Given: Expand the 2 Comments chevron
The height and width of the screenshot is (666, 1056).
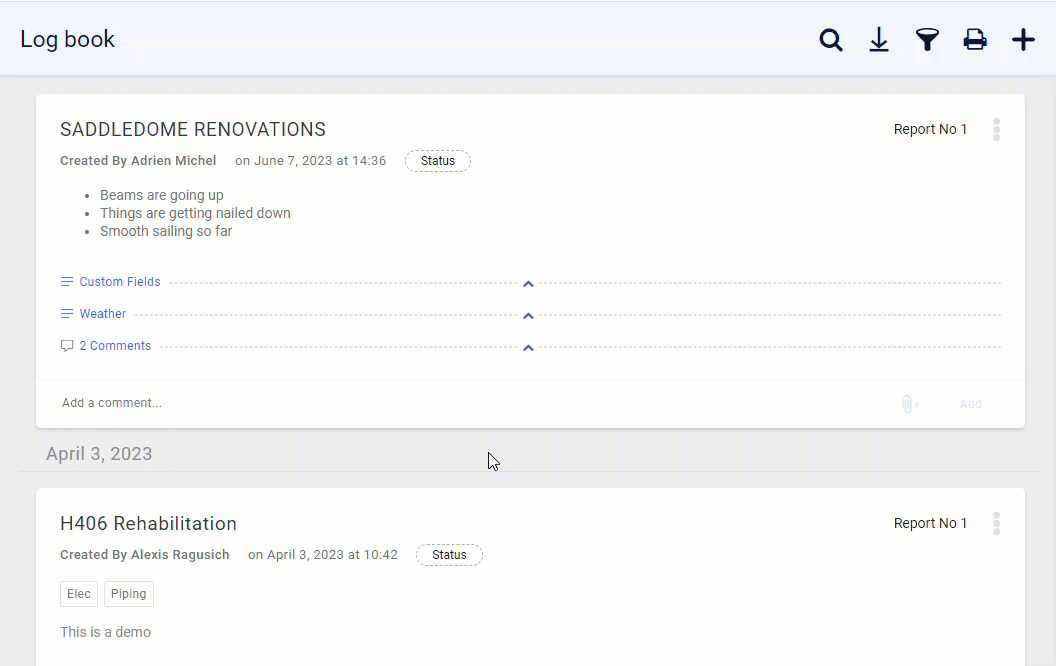Looking at the screenshot, I should click(x=529, y=348).
